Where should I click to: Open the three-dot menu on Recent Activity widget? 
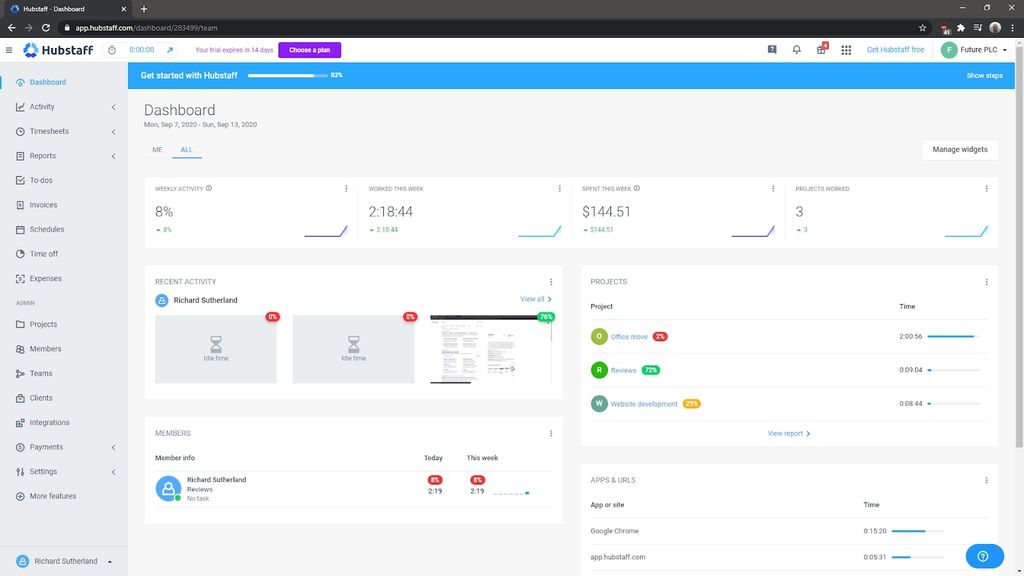[x=551, y=281]
